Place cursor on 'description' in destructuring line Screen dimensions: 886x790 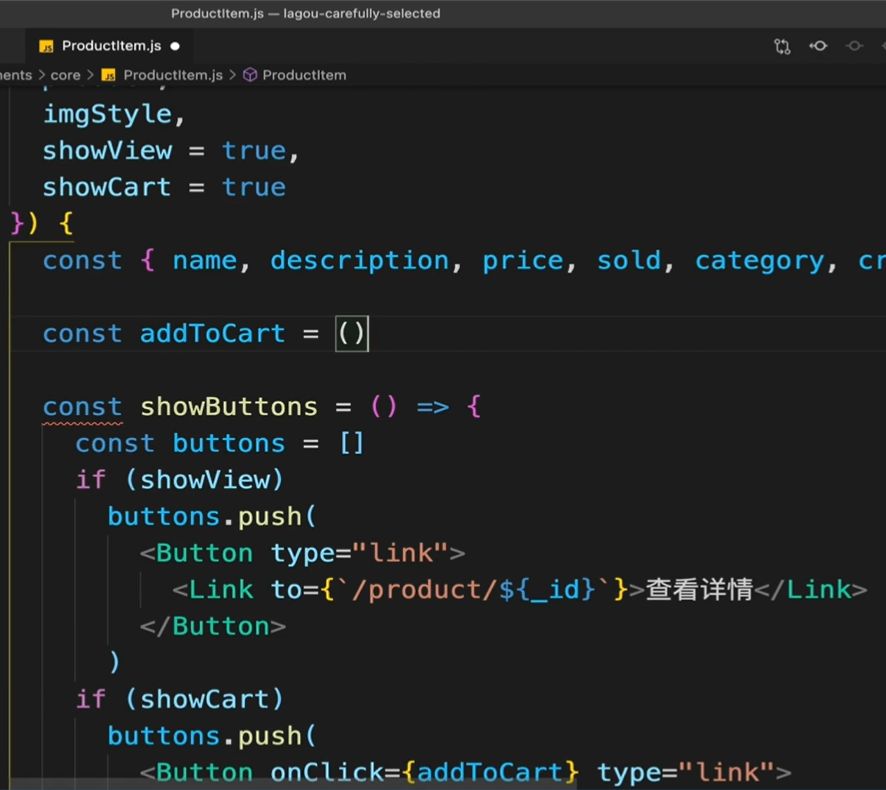359,261
